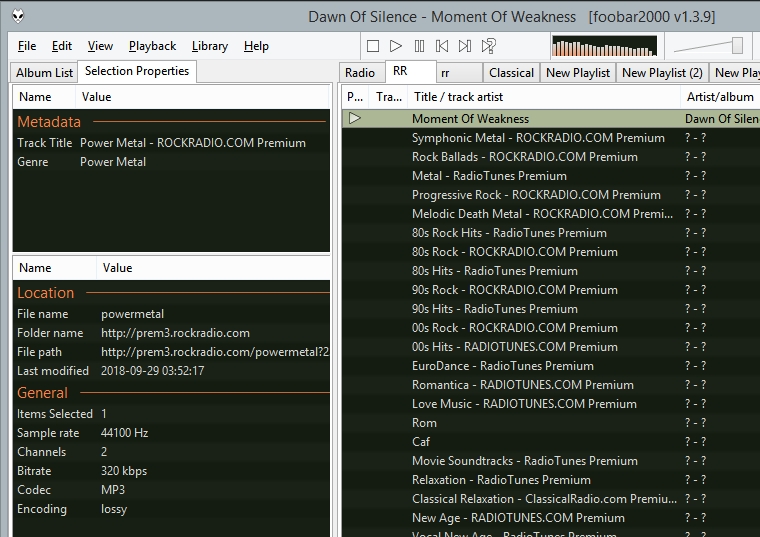Image resolution: width=760 pixels, height=537 pixels.
Task: Select 80s Rock Hits - RadioTunes Premium
Action: (551, 233)
